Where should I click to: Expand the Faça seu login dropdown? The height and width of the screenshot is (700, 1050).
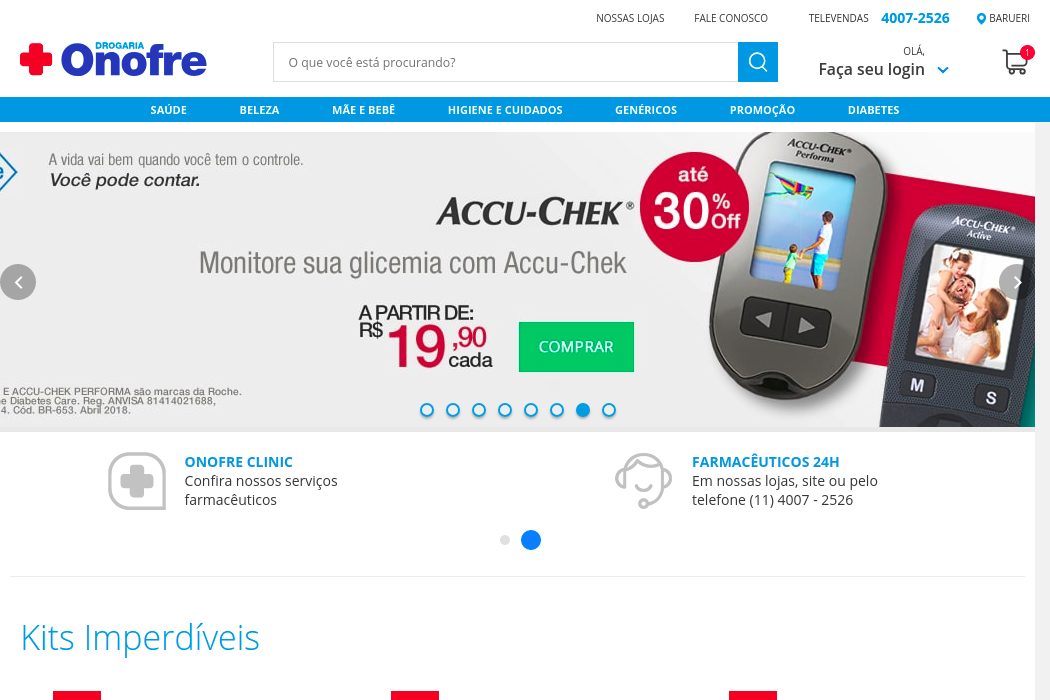[x=943, y=70]
